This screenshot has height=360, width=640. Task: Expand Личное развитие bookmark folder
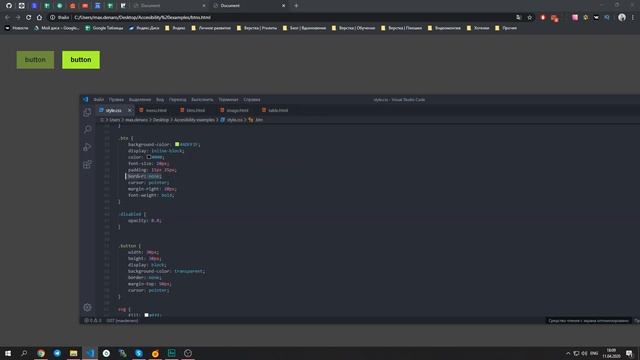211,28
